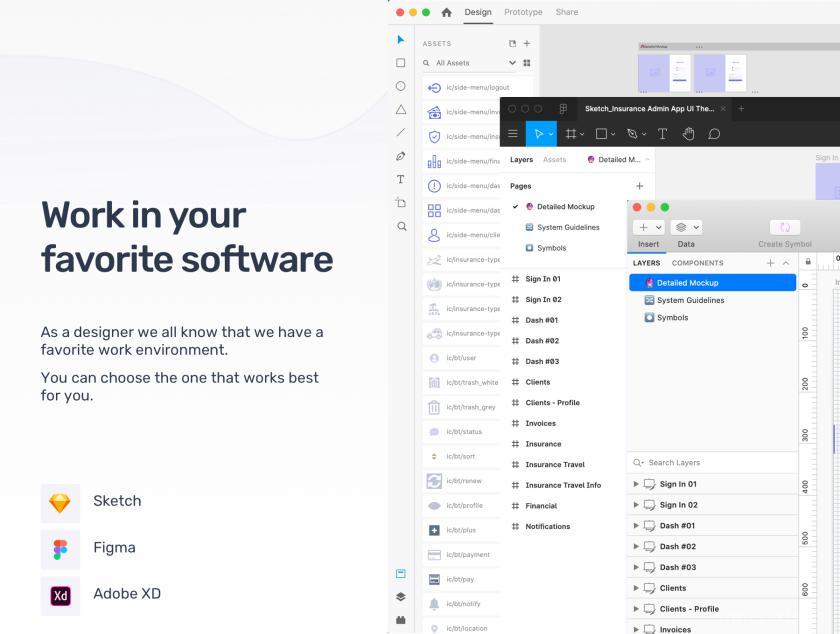Screen dimensions: 840x634
Task: Toggle the lock icon beside Sketch ruler
Action: tap(808, 262)
